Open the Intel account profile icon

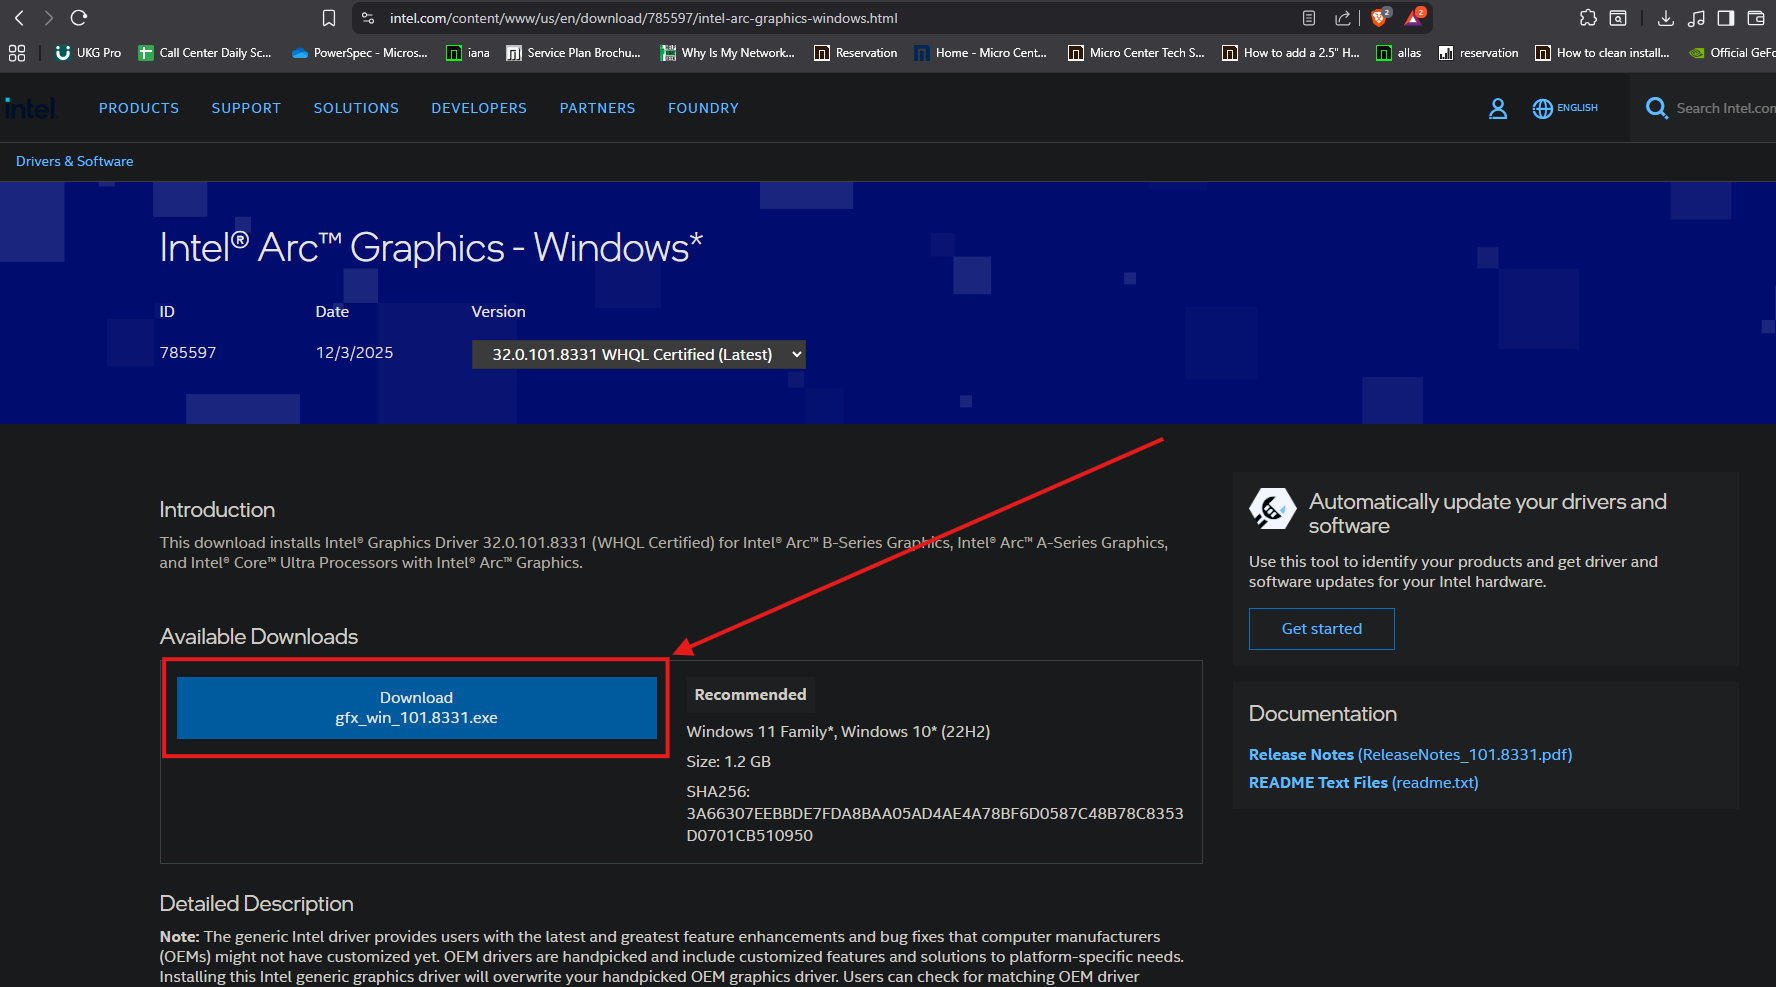coord(1498,108)
